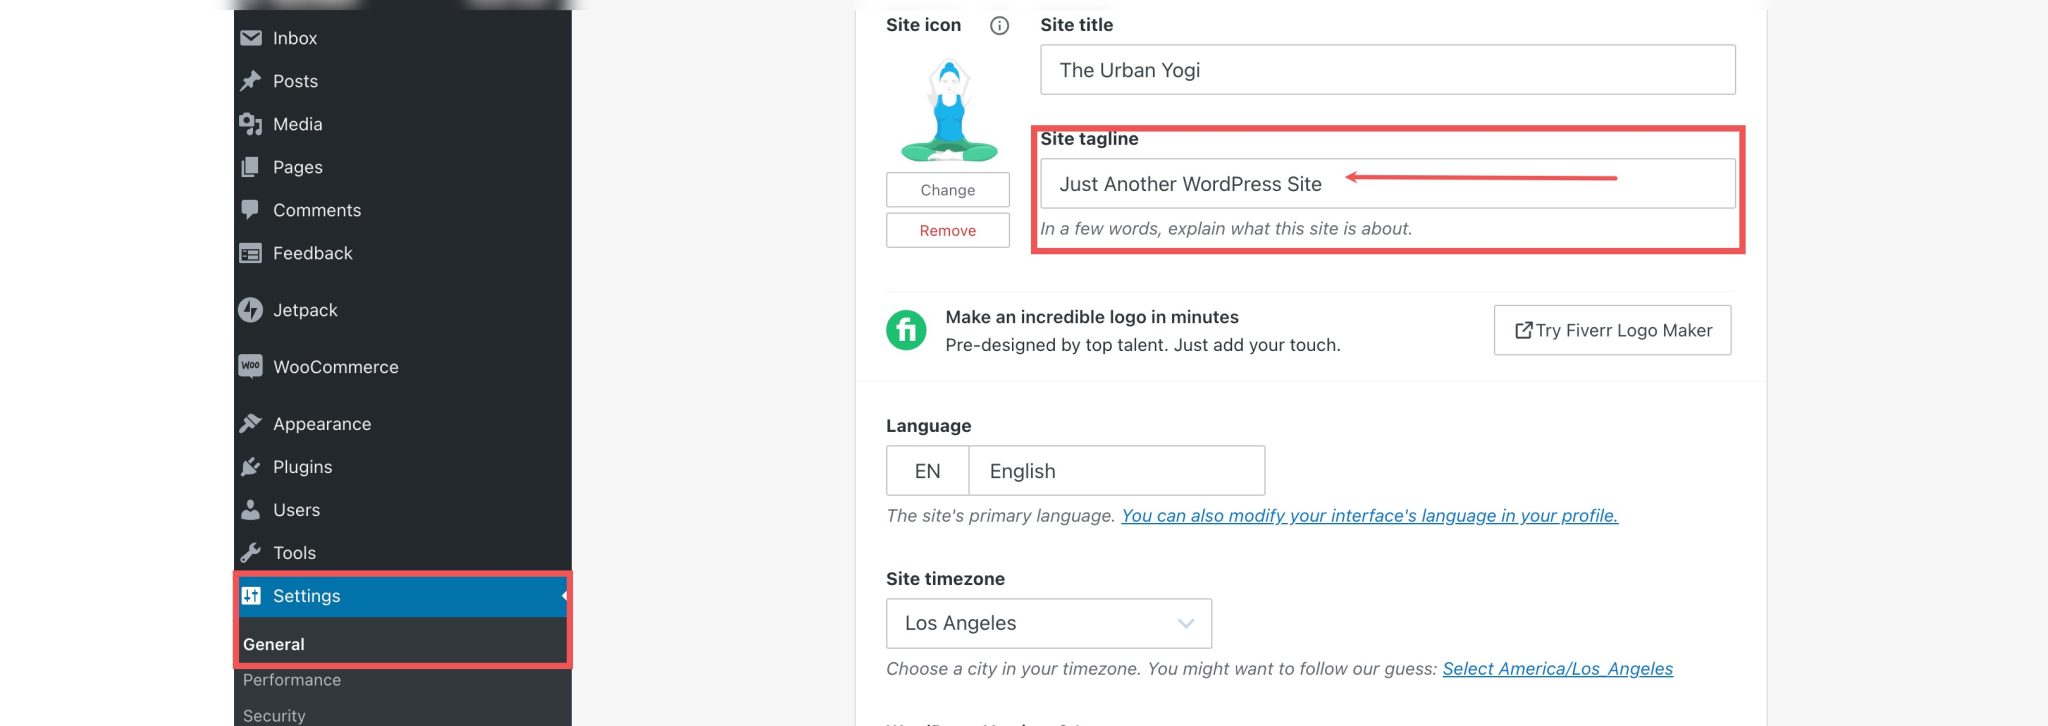Image resolution: width=2048 pixels, height=726 pixels.
Task: Select the Appearance brush icon
Action: pos(250,423)
